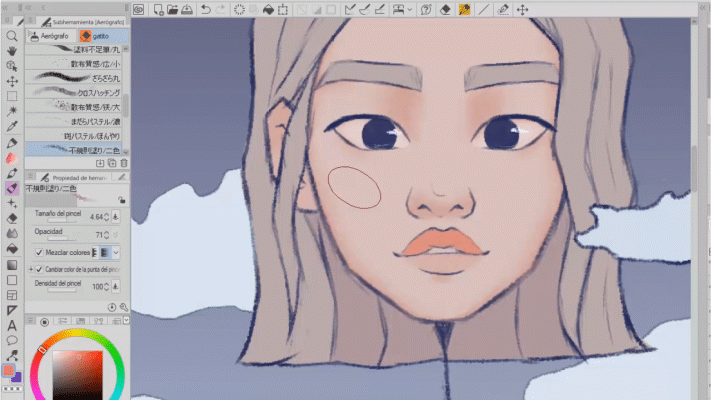Select the Move layer tool in the left toolbox
The height and width of the screenshot is (400, 711).
12,81
